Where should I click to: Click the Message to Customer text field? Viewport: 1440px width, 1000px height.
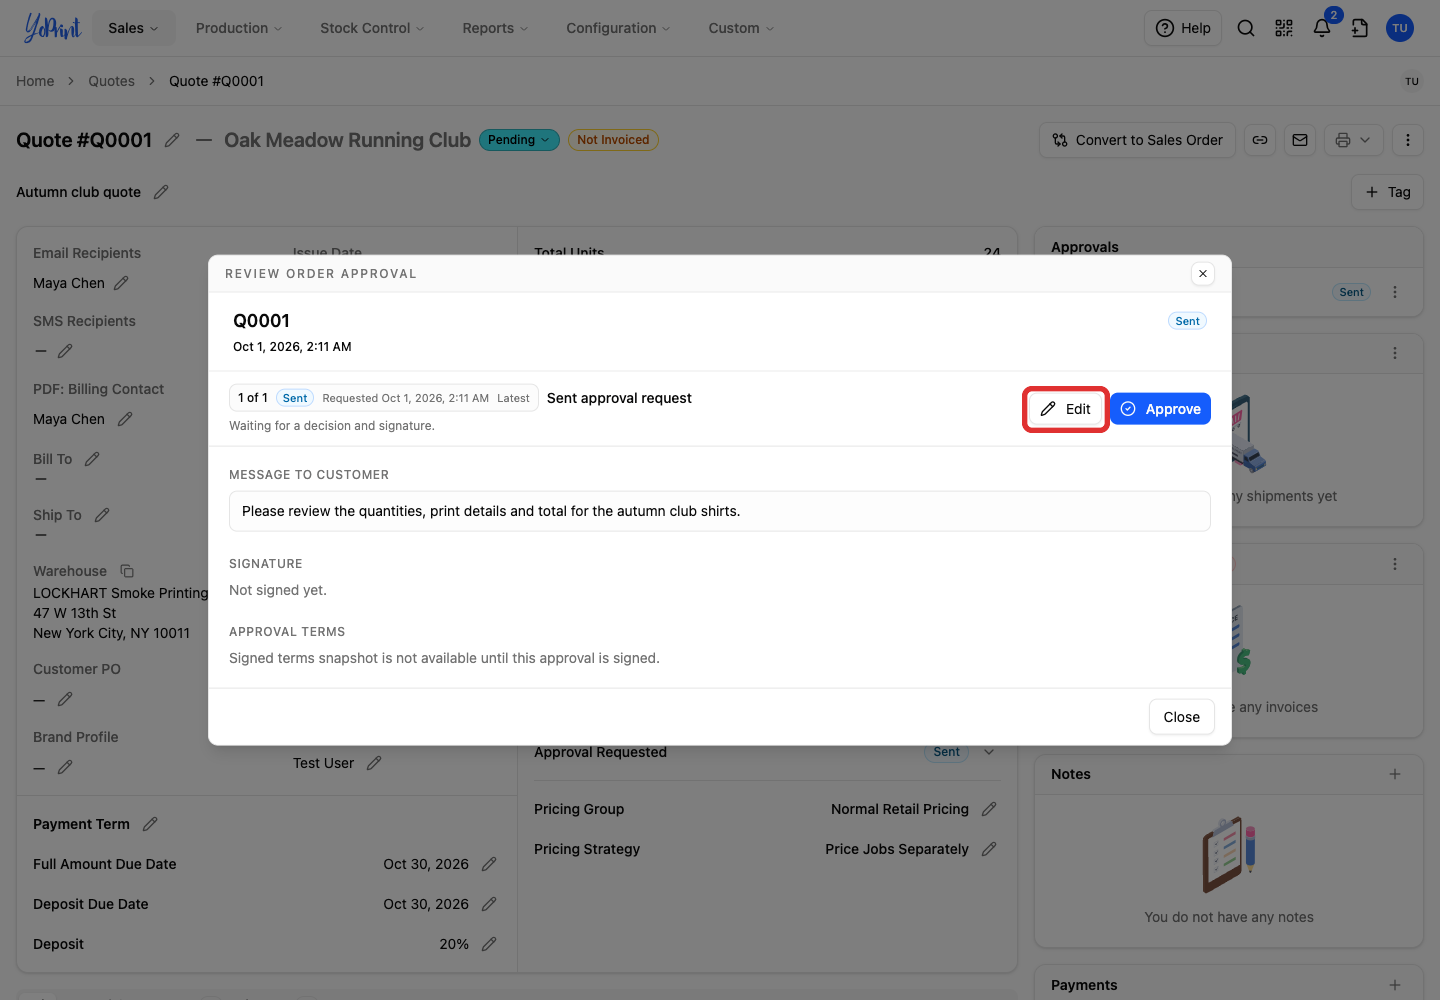click(720, 511)
